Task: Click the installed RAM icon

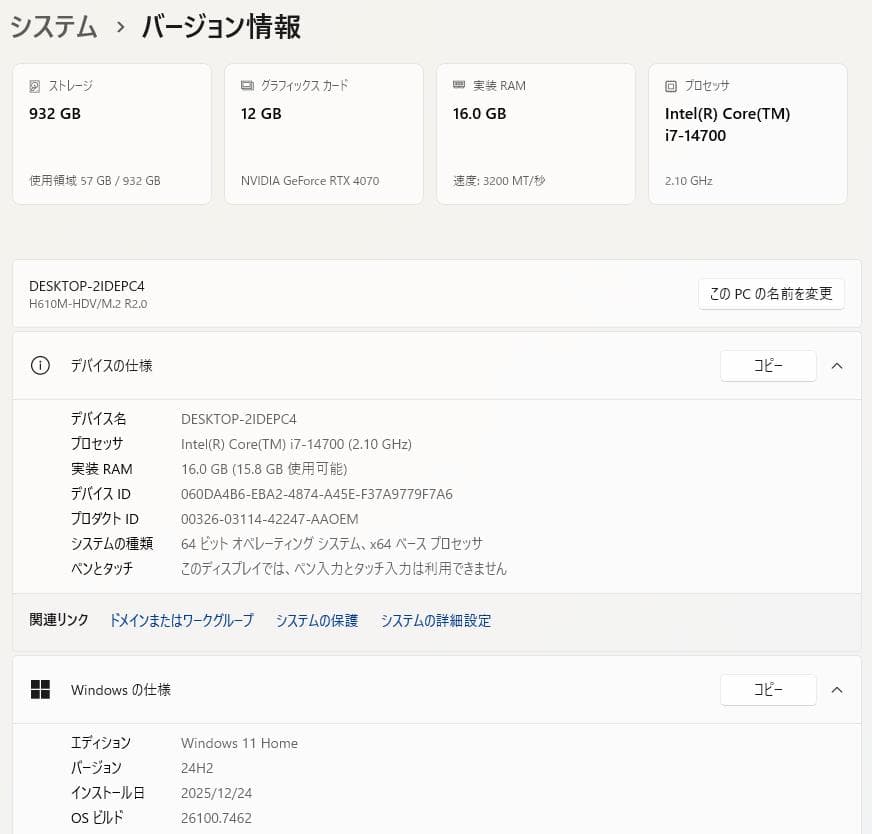Action: point(459,85)
